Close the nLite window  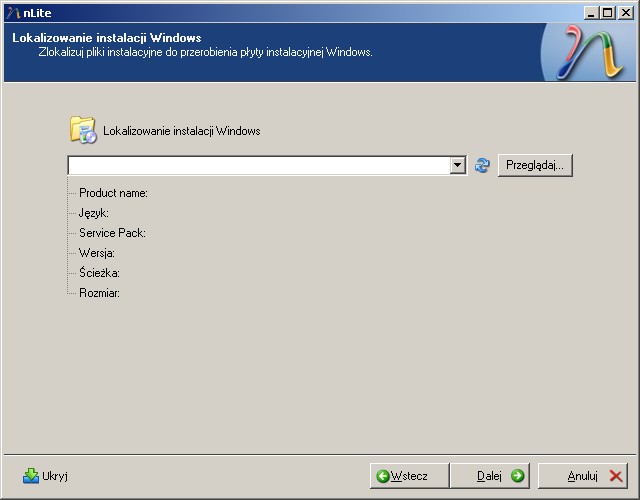[x=626, y=13]
